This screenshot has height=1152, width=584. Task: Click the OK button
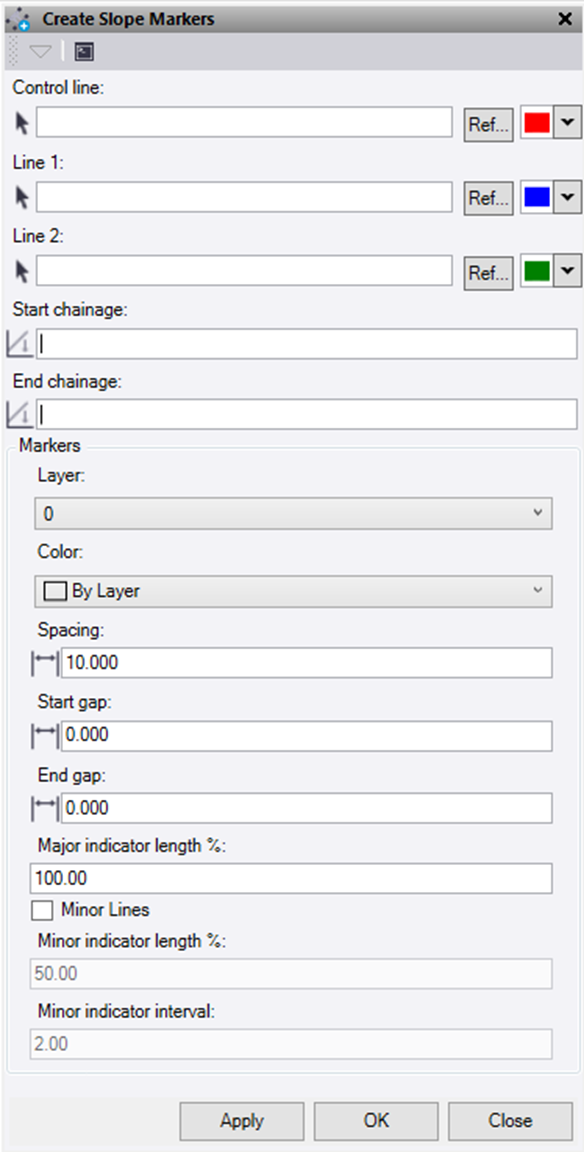click(x=375, y=1121)
